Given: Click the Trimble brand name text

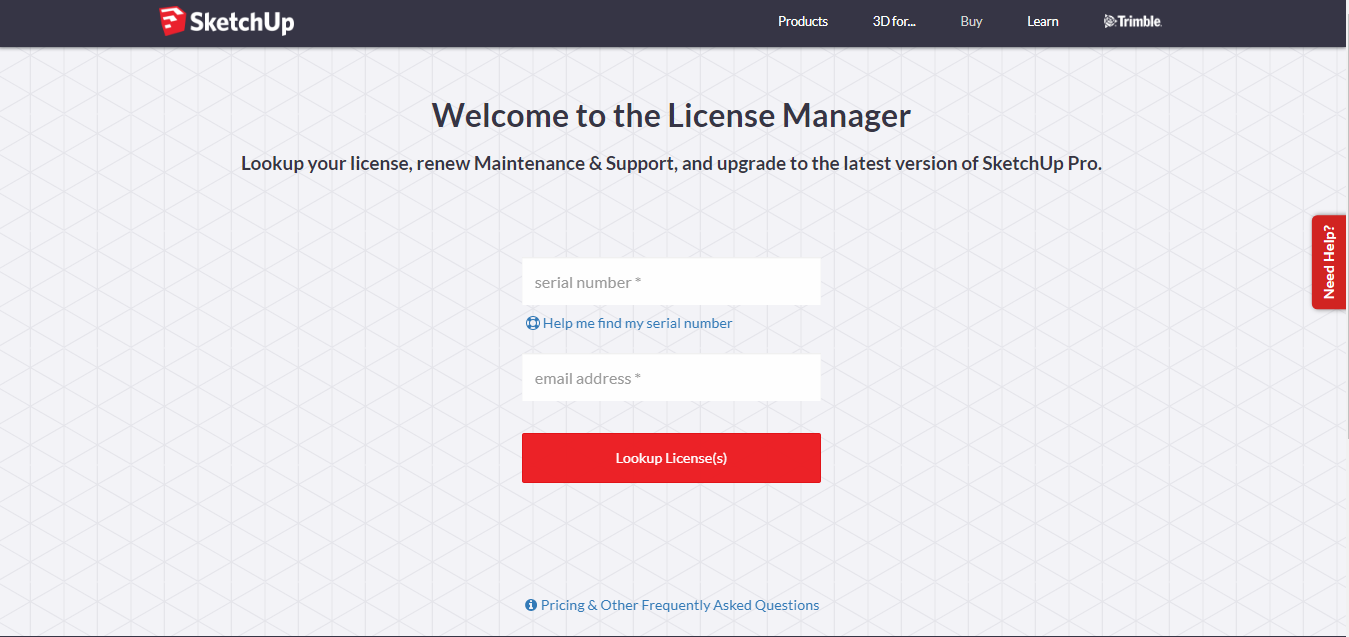Looking at the screenshot, I should [x=1140, y=21].
